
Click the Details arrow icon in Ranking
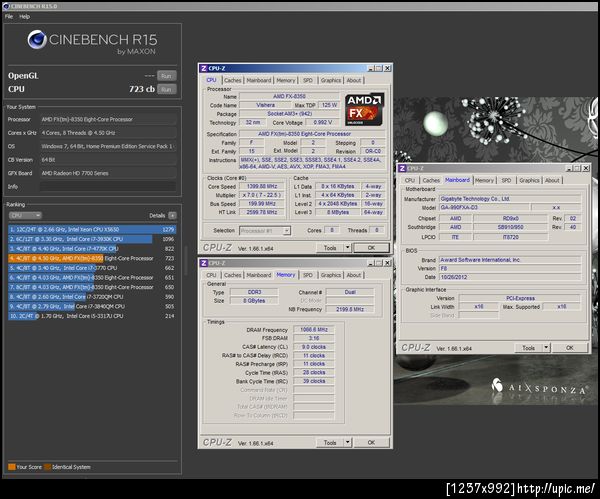pos(173,215)
